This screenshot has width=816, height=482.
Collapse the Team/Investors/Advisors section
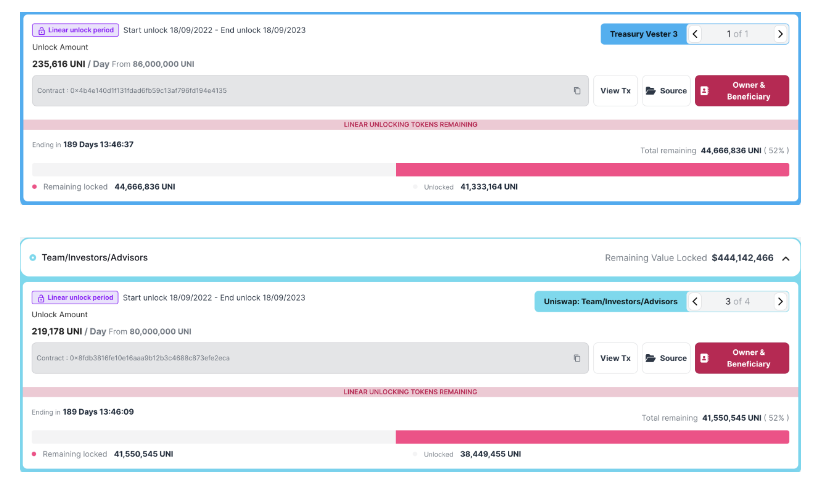(x=786, y=258)
